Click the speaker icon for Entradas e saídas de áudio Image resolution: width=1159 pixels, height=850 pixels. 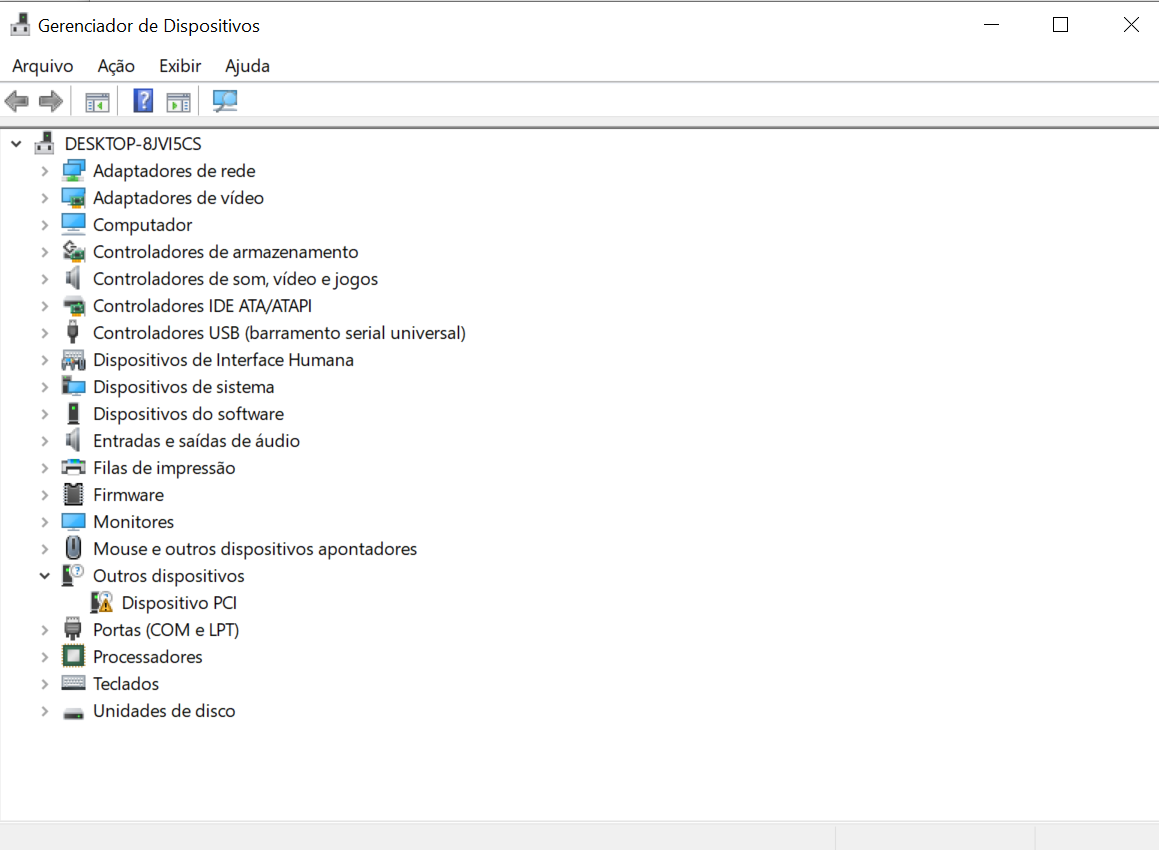tap(72, 441)
